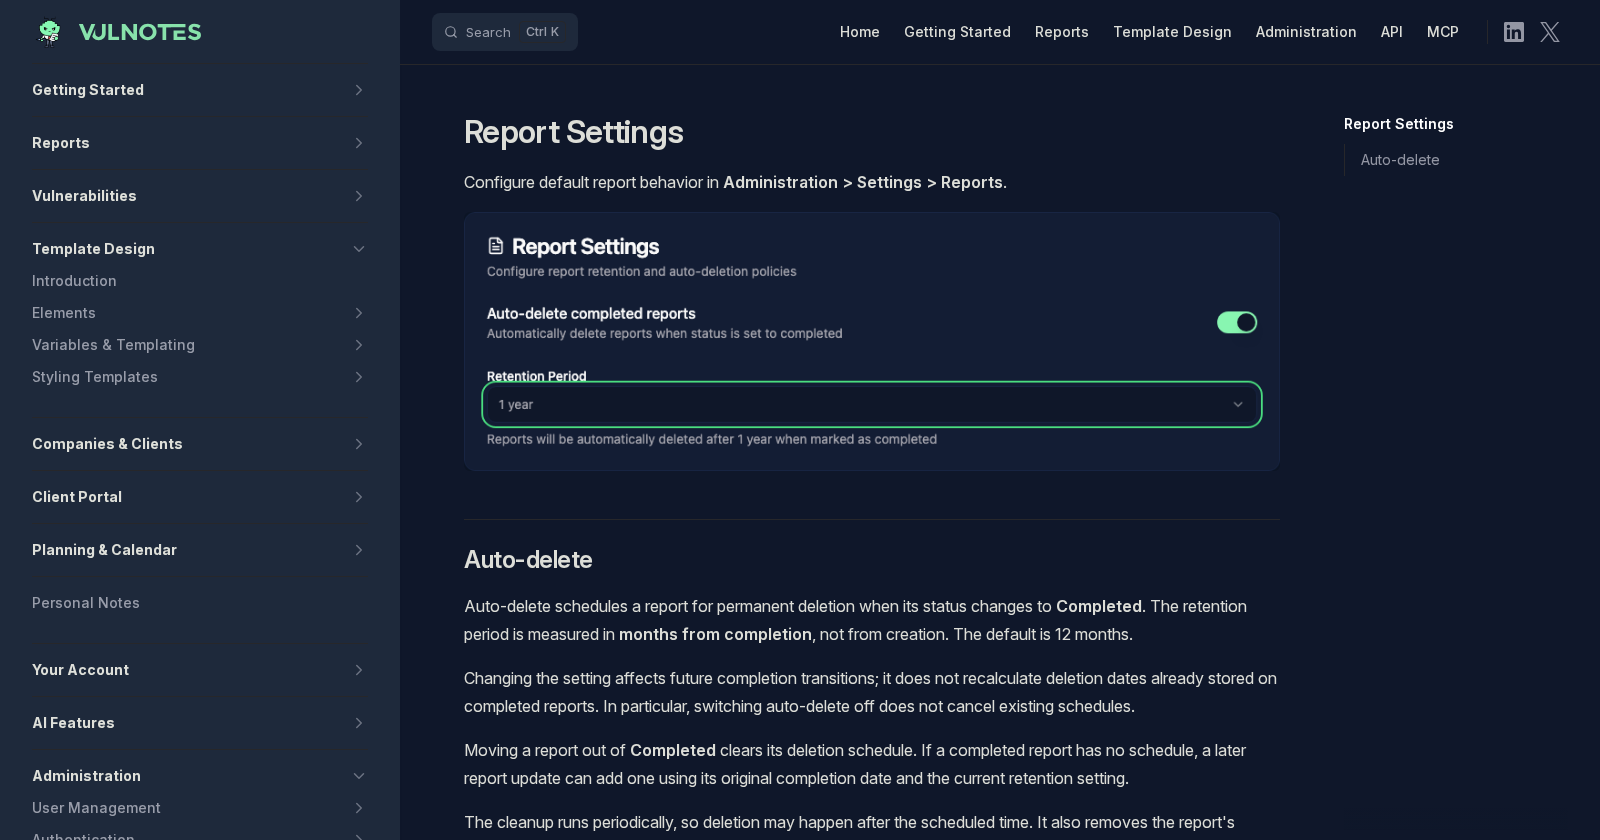Go to Home in top navigation
The height and width of the screenshot is (840, 1600).
pyautogui.click(x=860, y=32)
